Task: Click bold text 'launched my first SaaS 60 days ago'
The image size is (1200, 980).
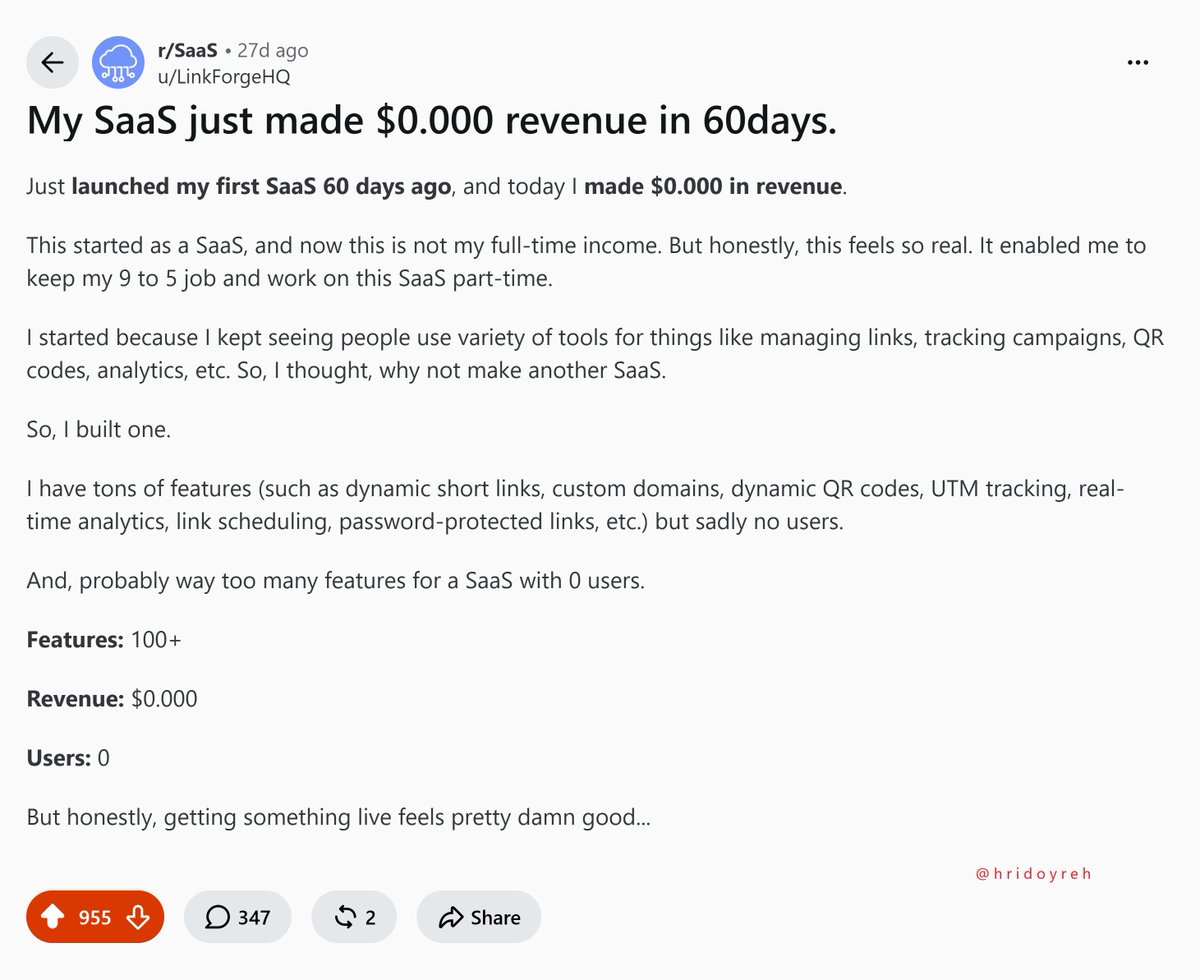Action: pyautogui.click(x=261, y=187)
